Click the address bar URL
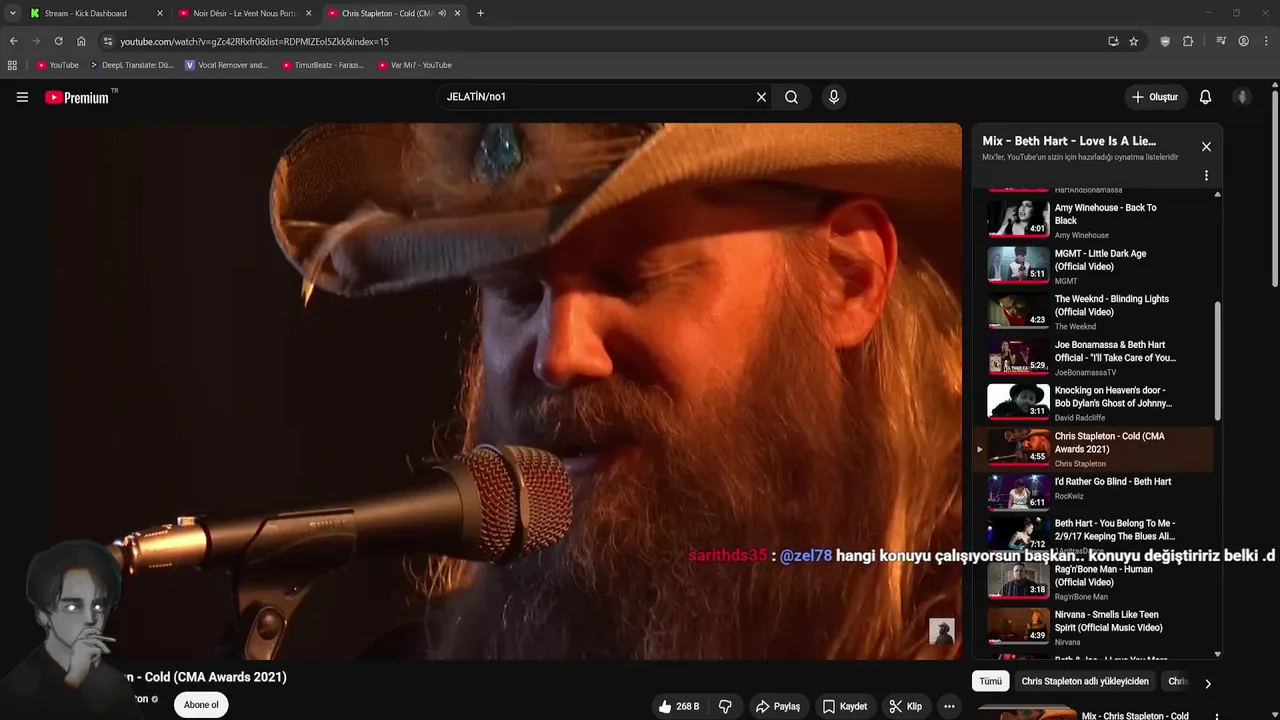Viewport: 1280px width, 720px height. [254, 41]
